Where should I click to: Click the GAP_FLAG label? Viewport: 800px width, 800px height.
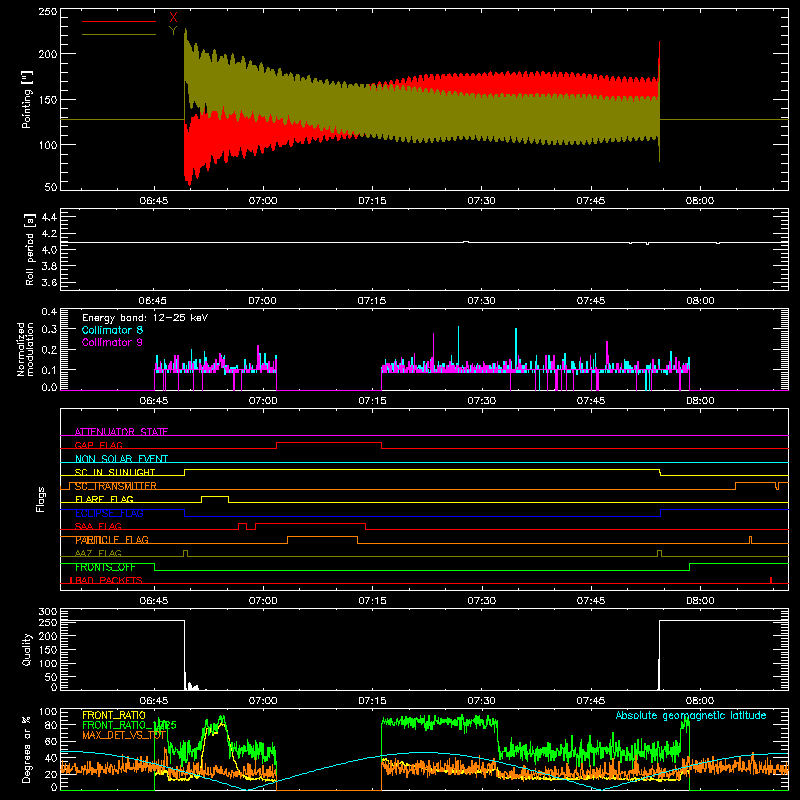coord(99,445)
